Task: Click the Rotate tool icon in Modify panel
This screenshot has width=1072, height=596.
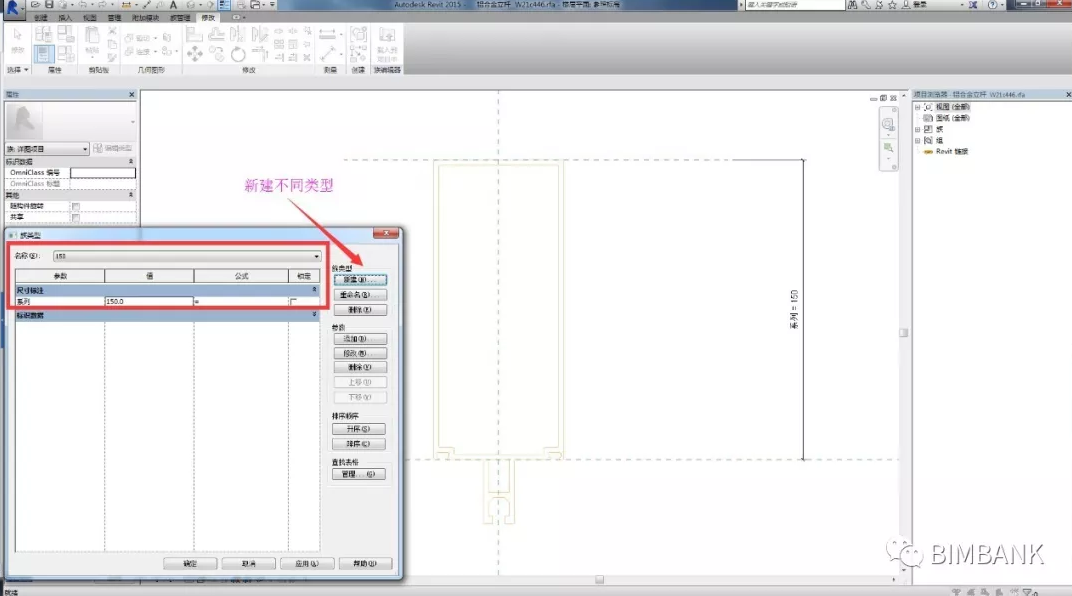Action: [x=237, y=53]
